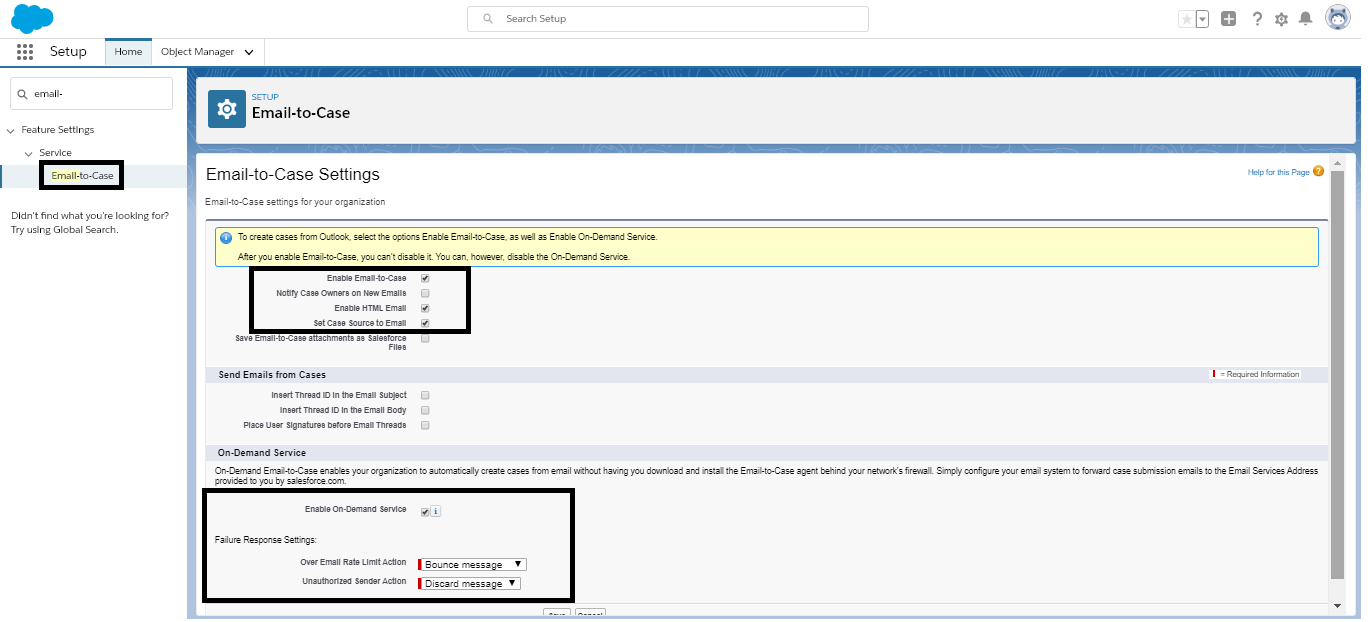Click the On-Demand Service section header
This screenshot has width=1368, height=622.
pos(262,453)
